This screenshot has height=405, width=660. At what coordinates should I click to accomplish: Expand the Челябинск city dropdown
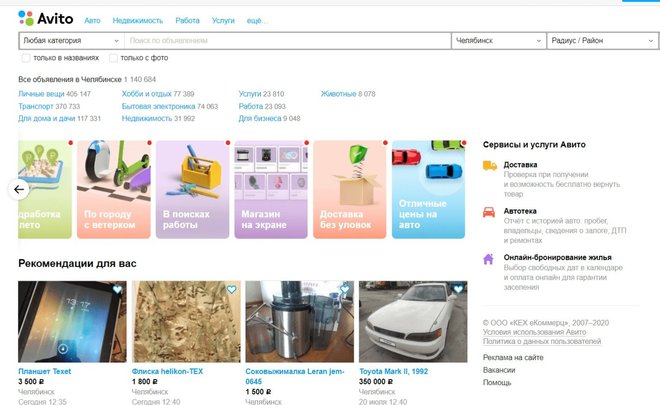[x=497, y=41]
